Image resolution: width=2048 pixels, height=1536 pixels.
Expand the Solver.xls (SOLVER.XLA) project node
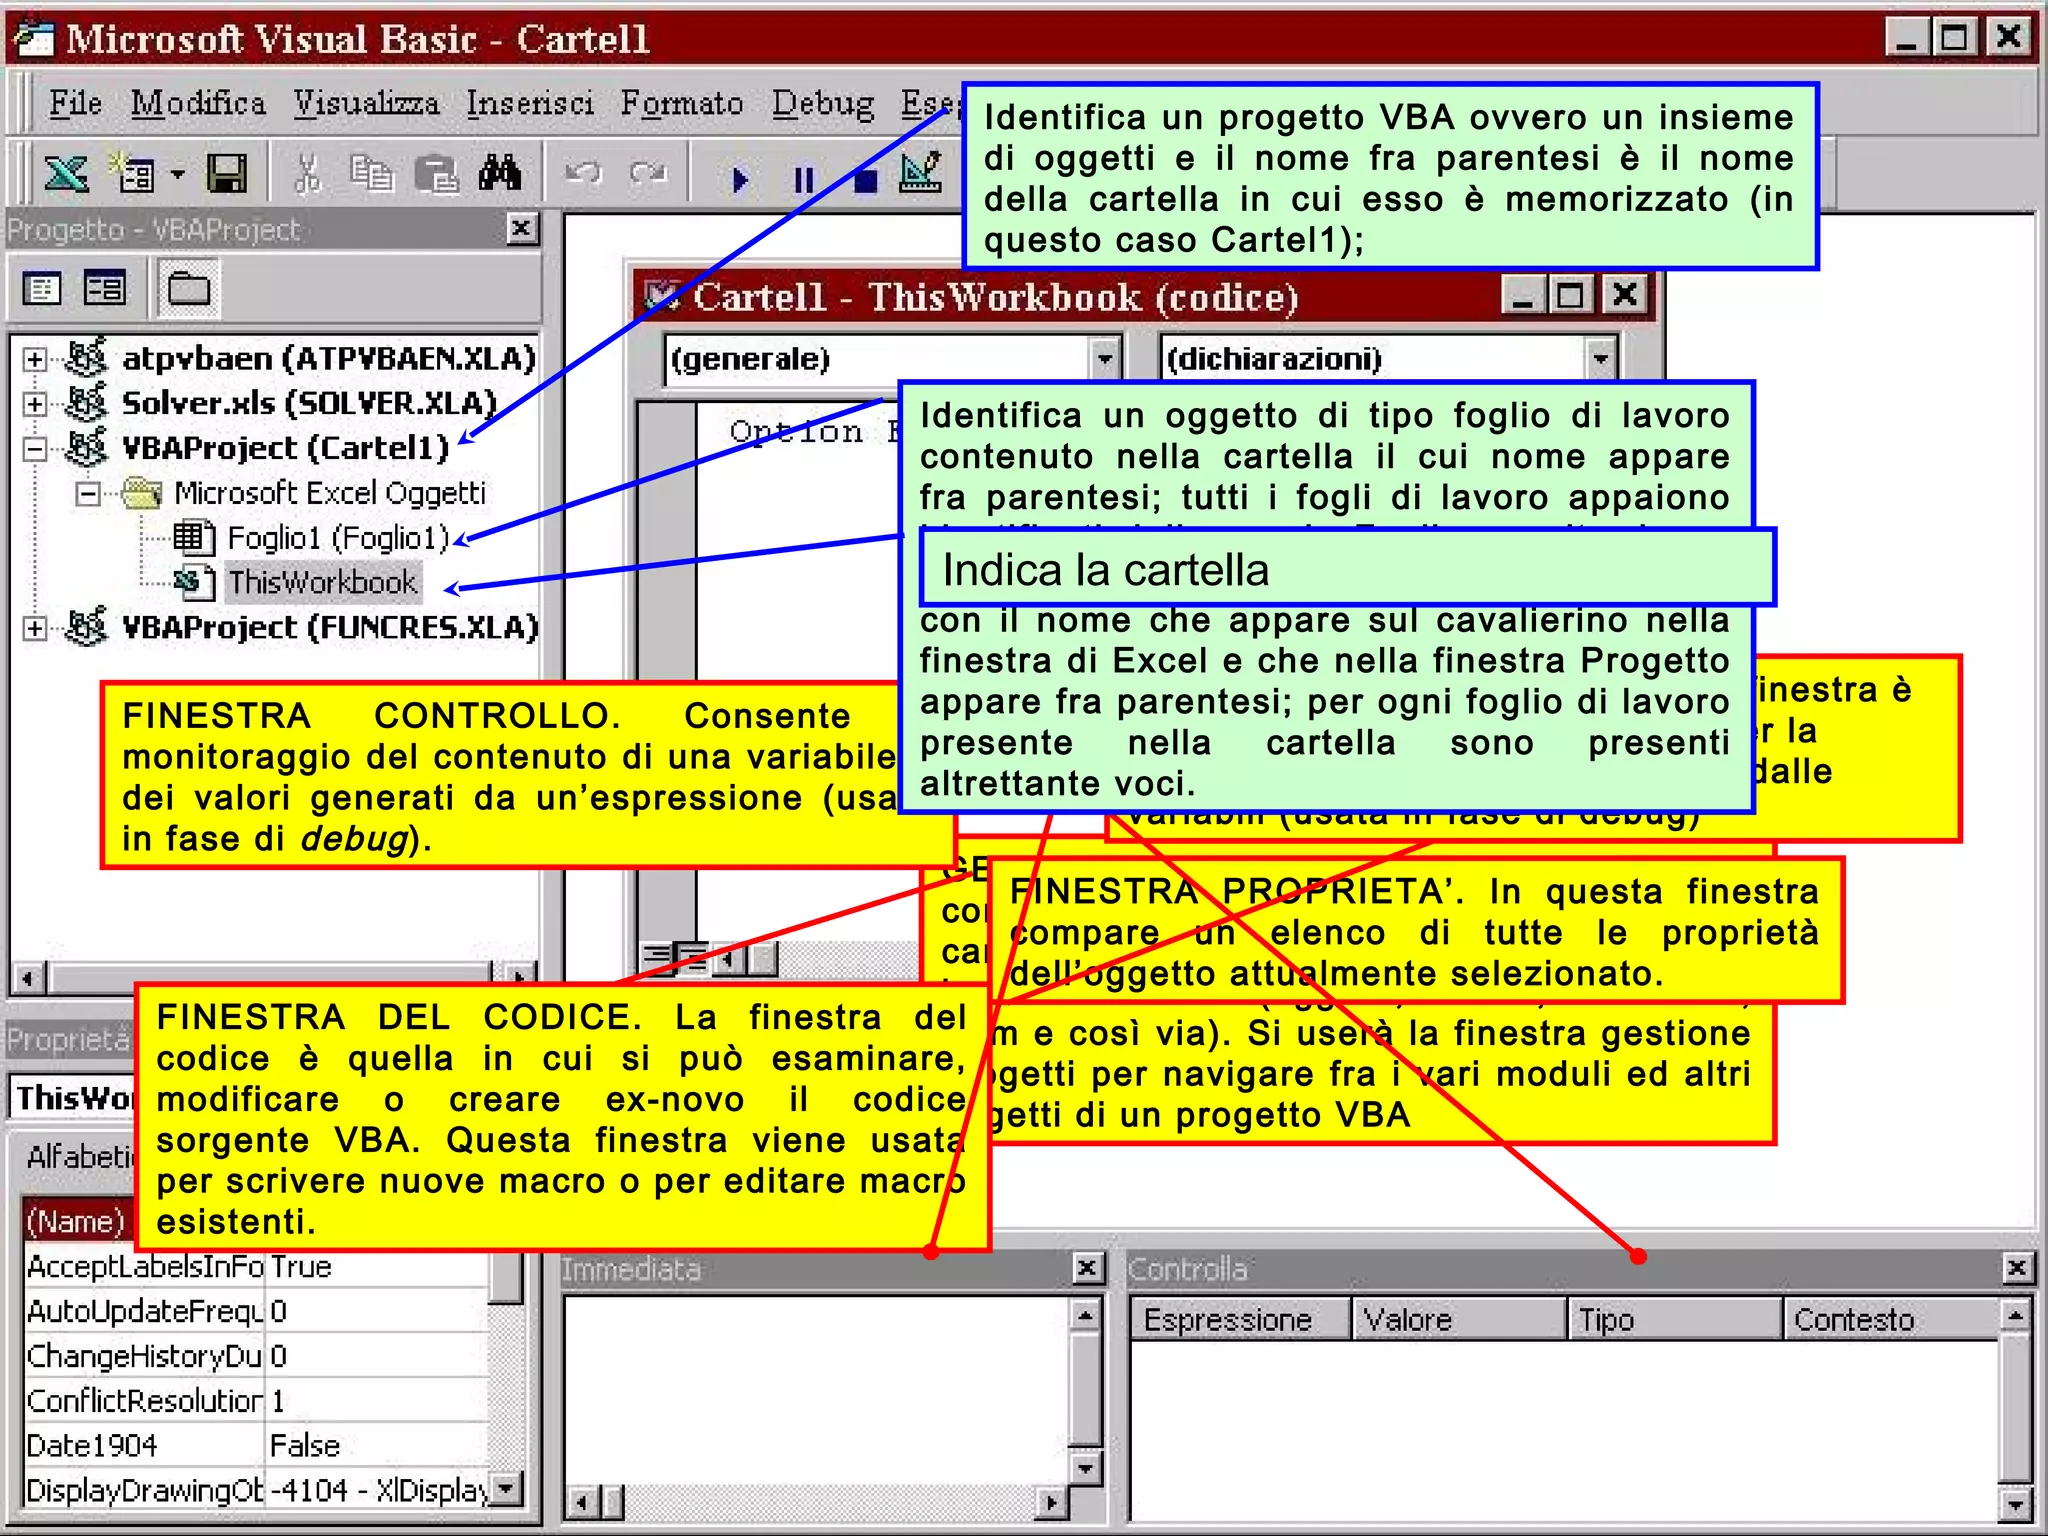point(35,404)
